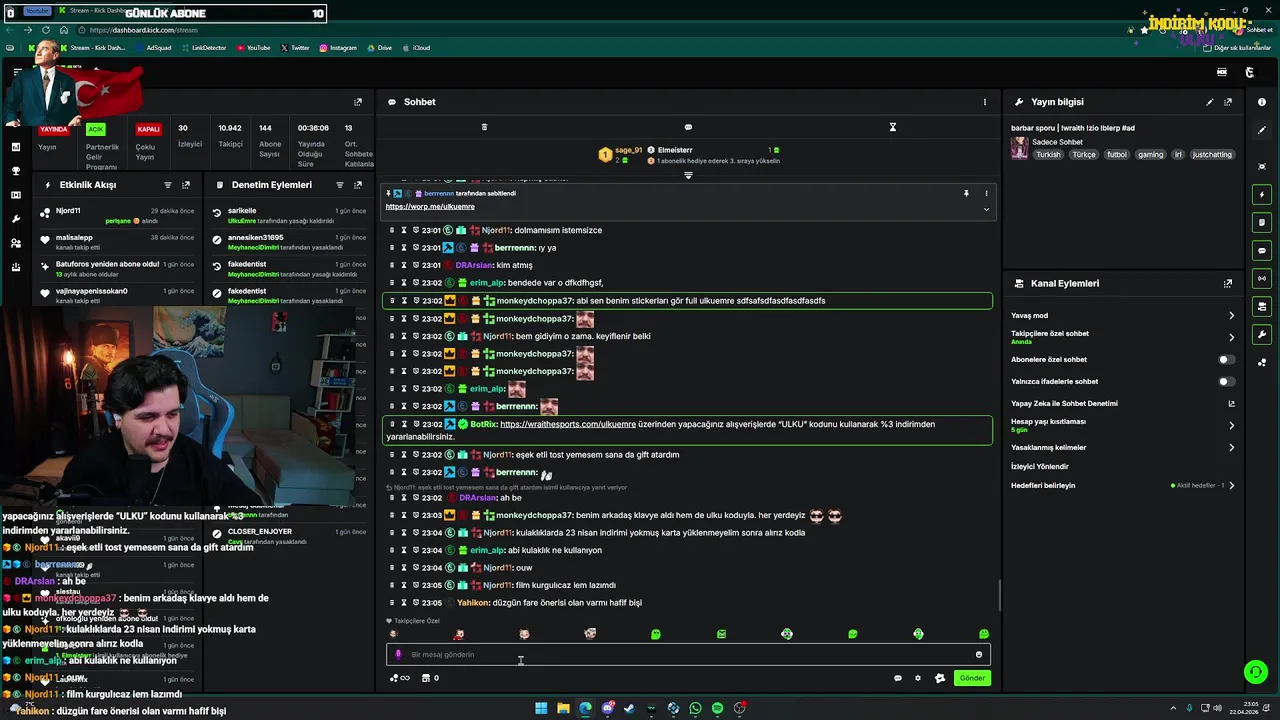
Task: Click chat scrollbar
Action: 999,596
